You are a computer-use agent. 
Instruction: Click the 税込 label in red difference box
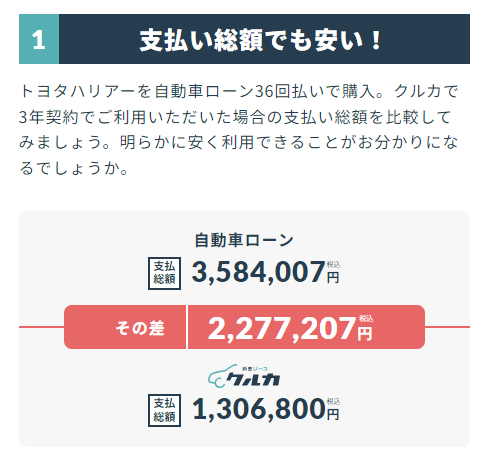click(x=366, y=319)
